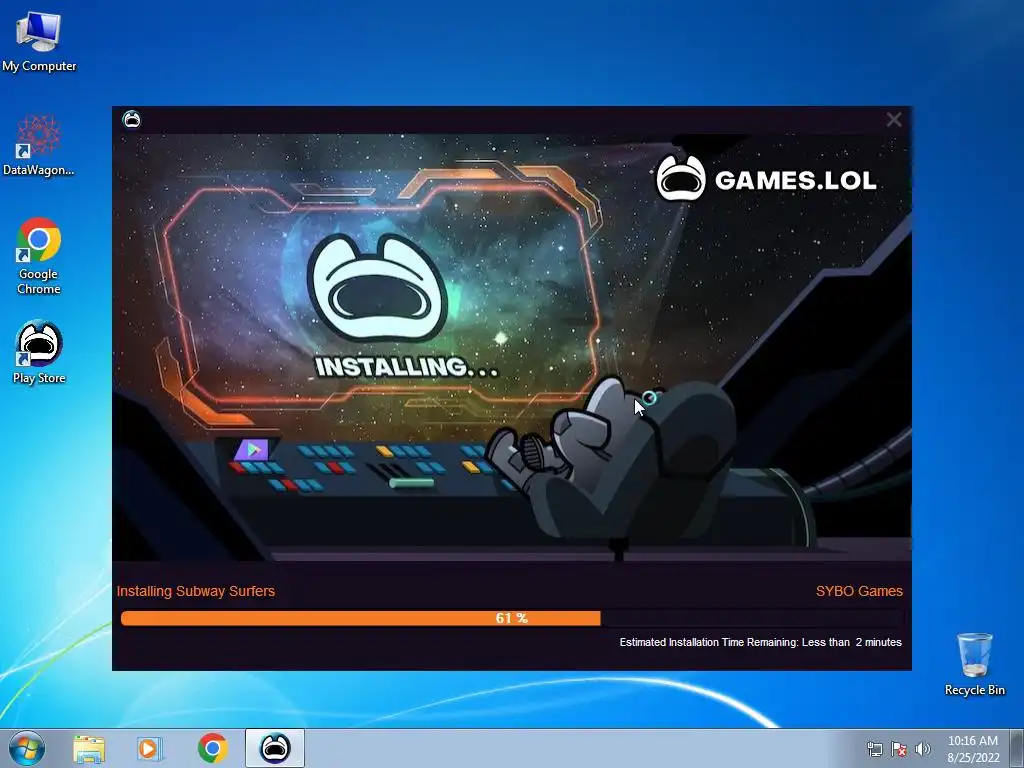
Task: Open Windows Media Player from the taskbar
Action: tap(150, 748)
